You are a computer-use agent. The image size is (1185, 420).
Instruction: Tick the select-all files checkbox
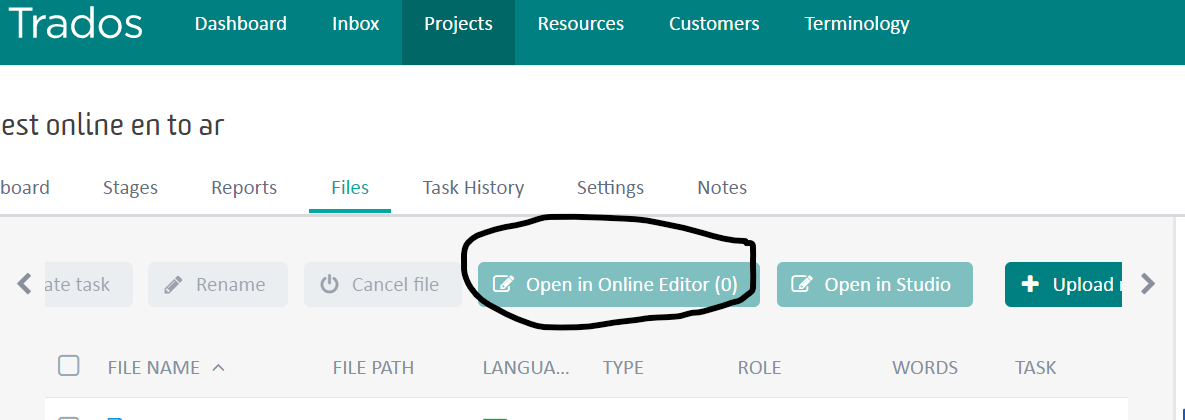(x=69, y=366)
